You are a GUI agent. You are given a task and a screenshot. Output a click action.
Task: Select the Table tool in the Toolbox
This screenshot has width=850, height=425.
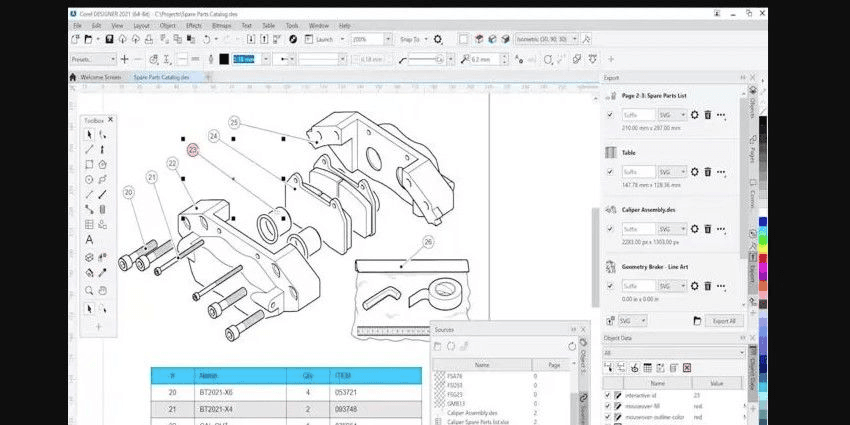pos(89,224)
